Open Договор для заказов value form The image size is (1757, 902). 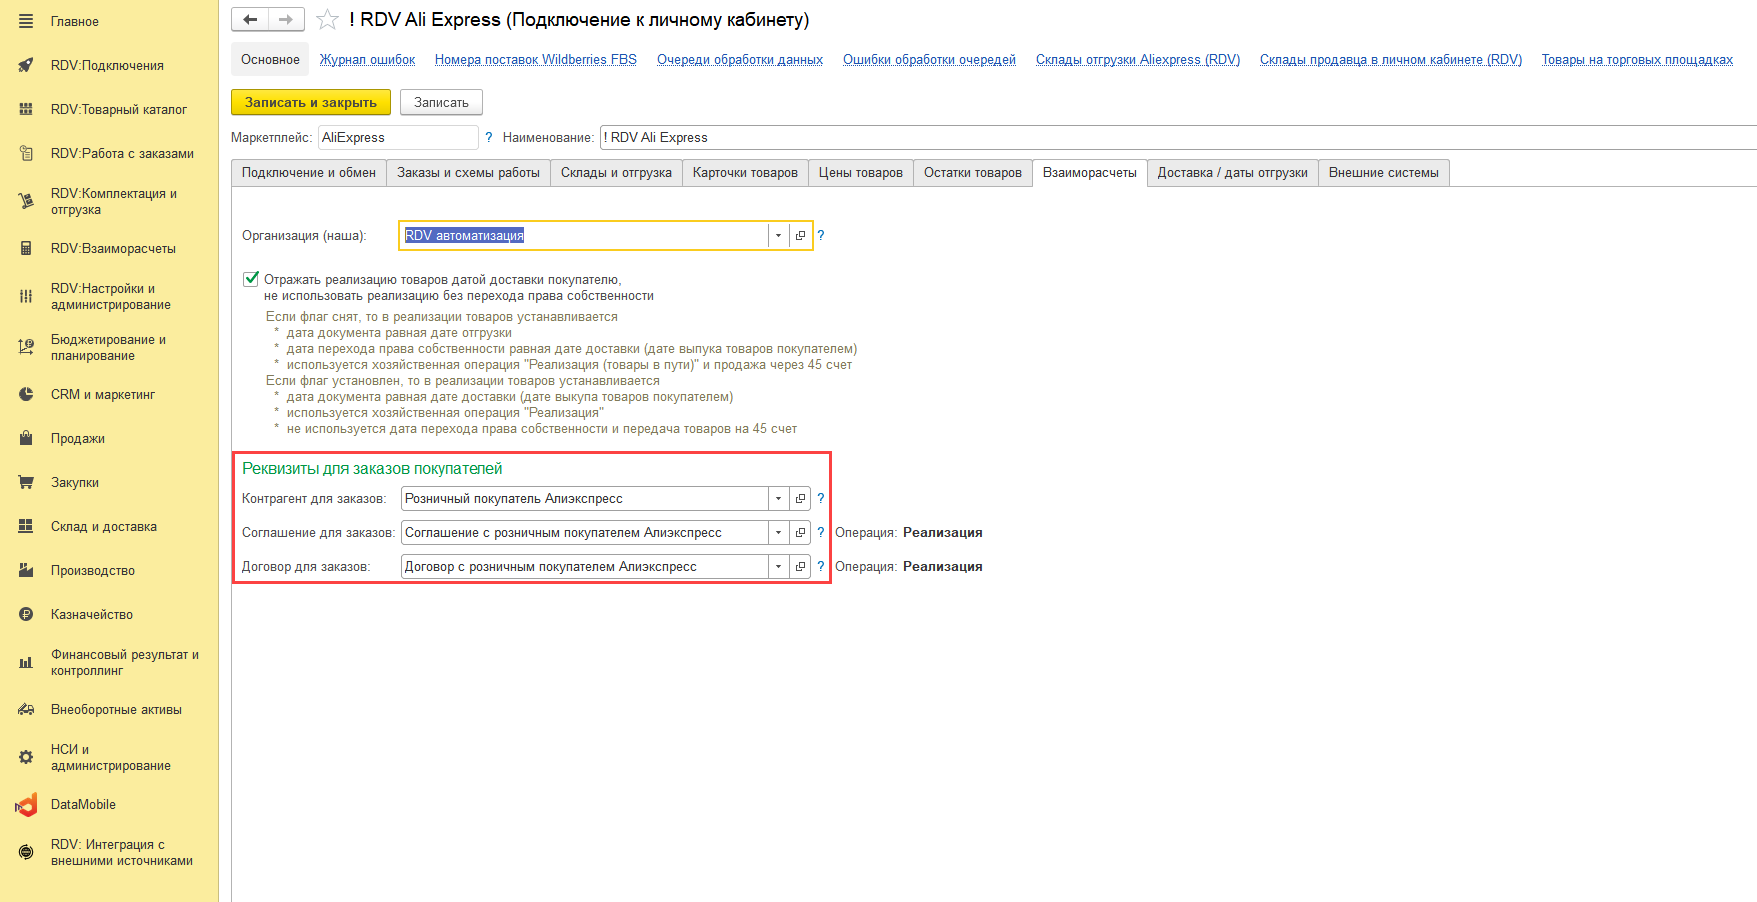tap(800, 566)
